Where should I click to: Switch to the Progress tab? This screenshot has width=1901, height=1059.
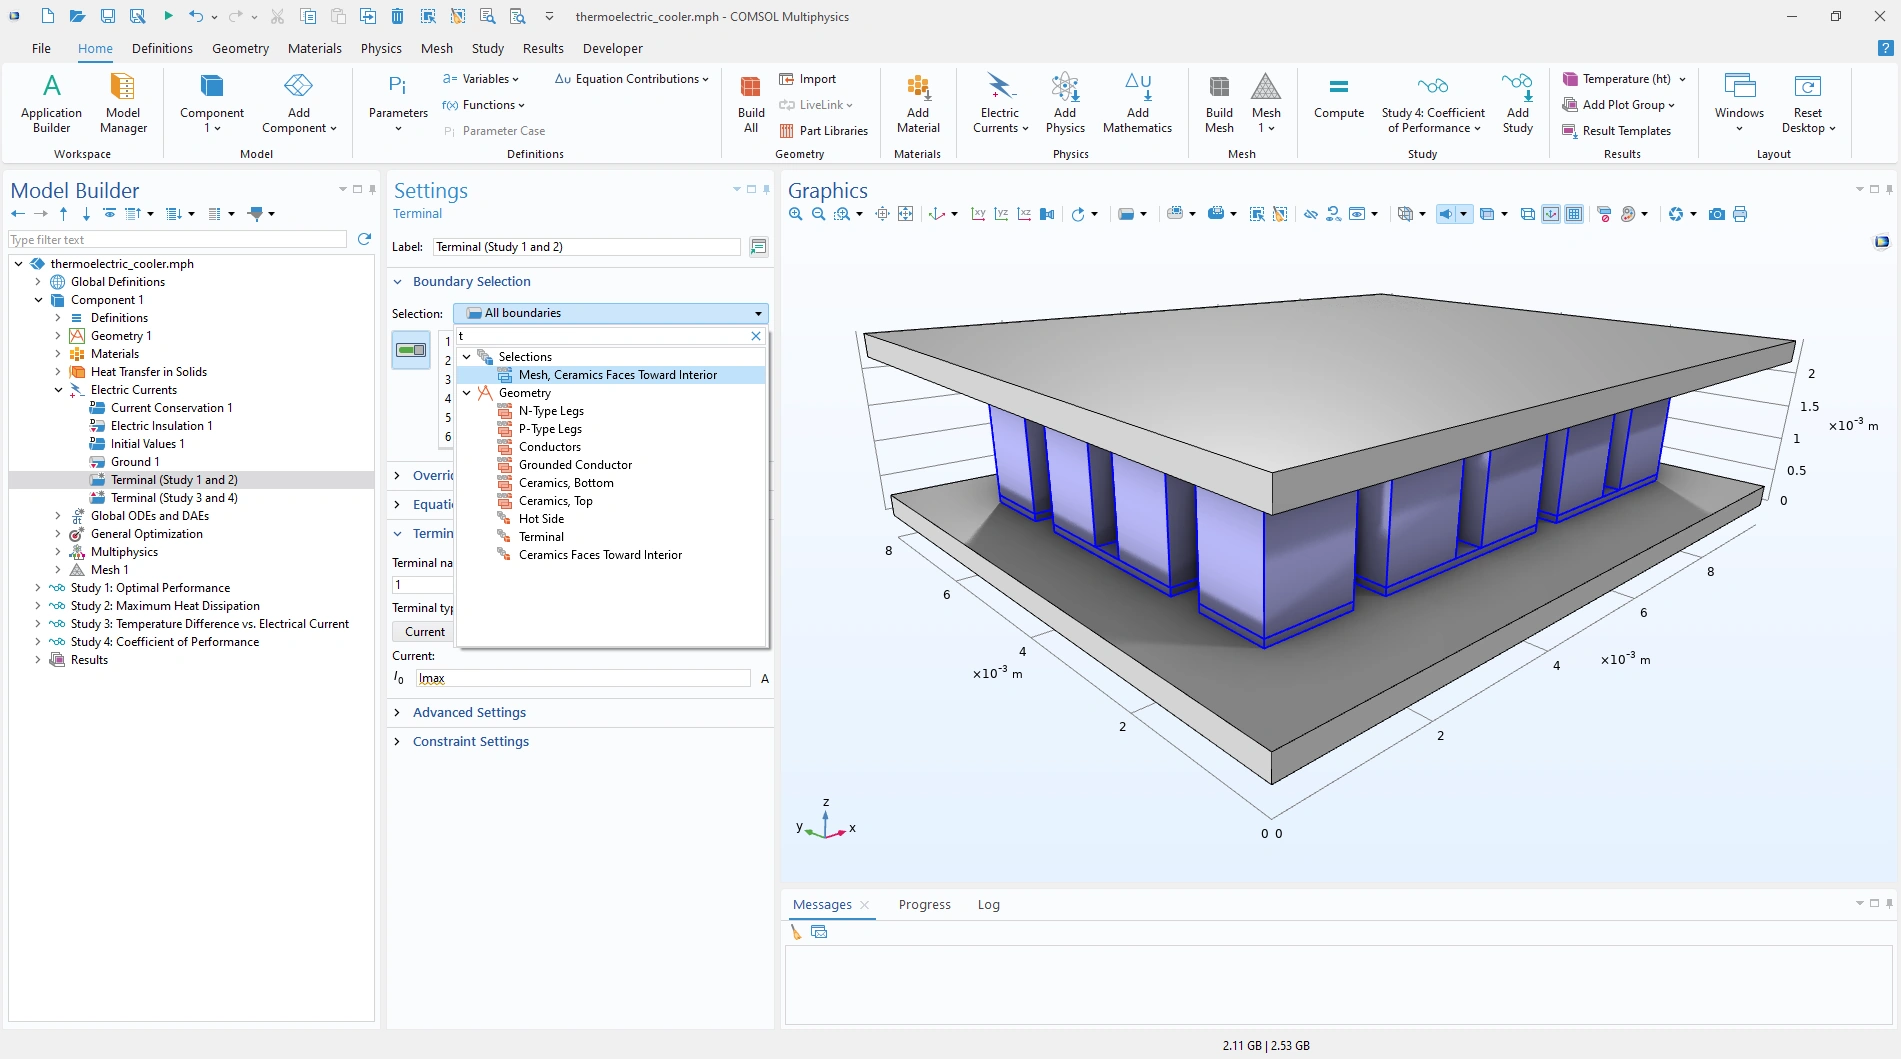(x=924, y=905)
